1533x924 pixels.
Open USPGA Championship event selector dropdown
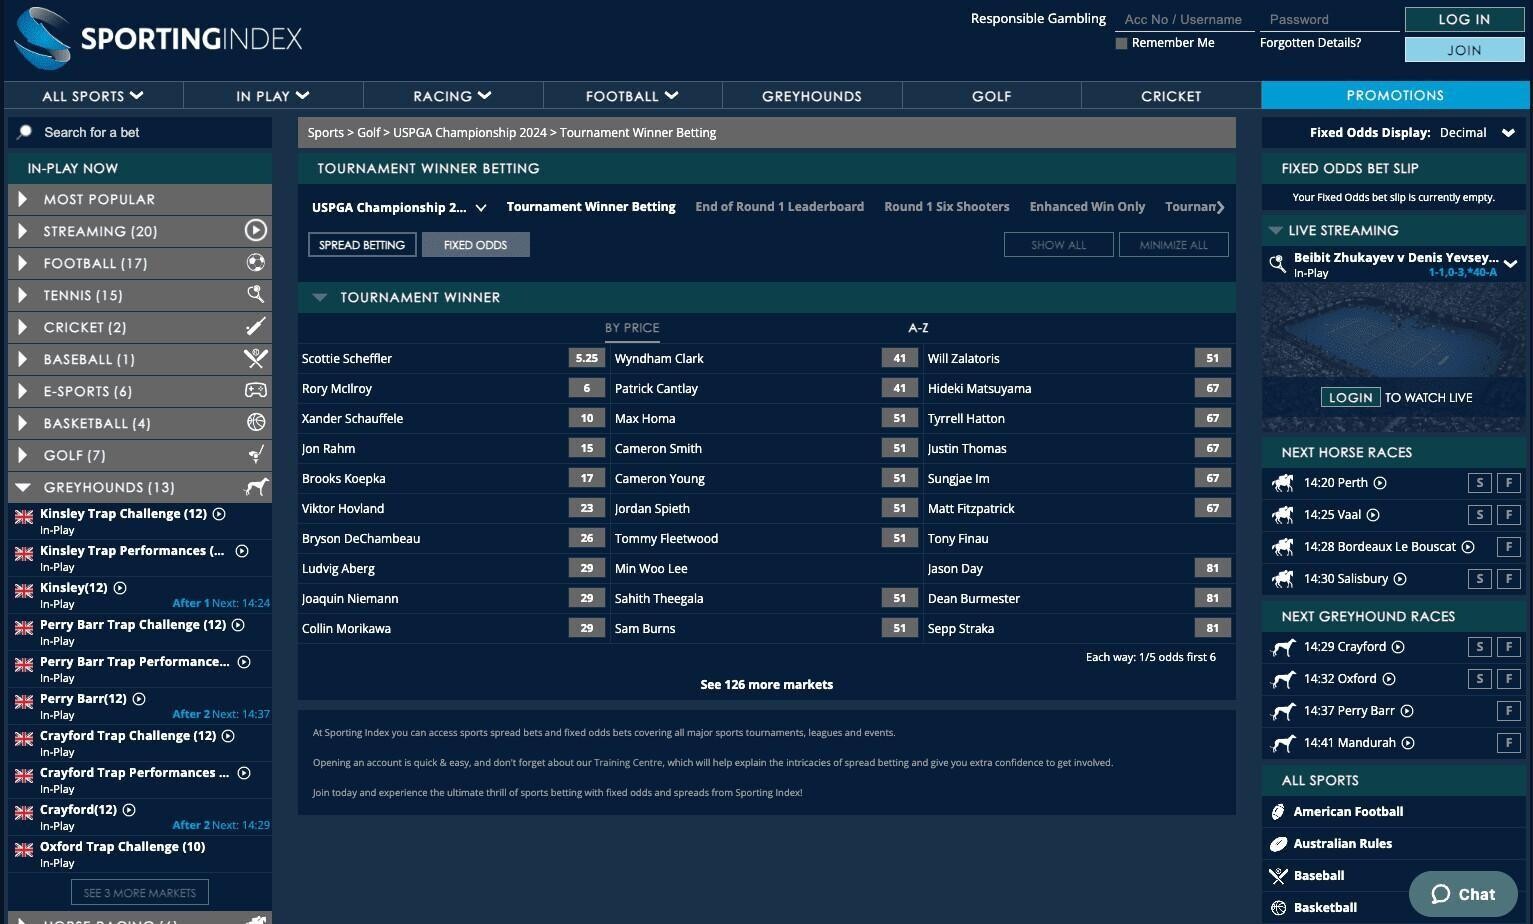pyautogui.click(x=399, y=208)
